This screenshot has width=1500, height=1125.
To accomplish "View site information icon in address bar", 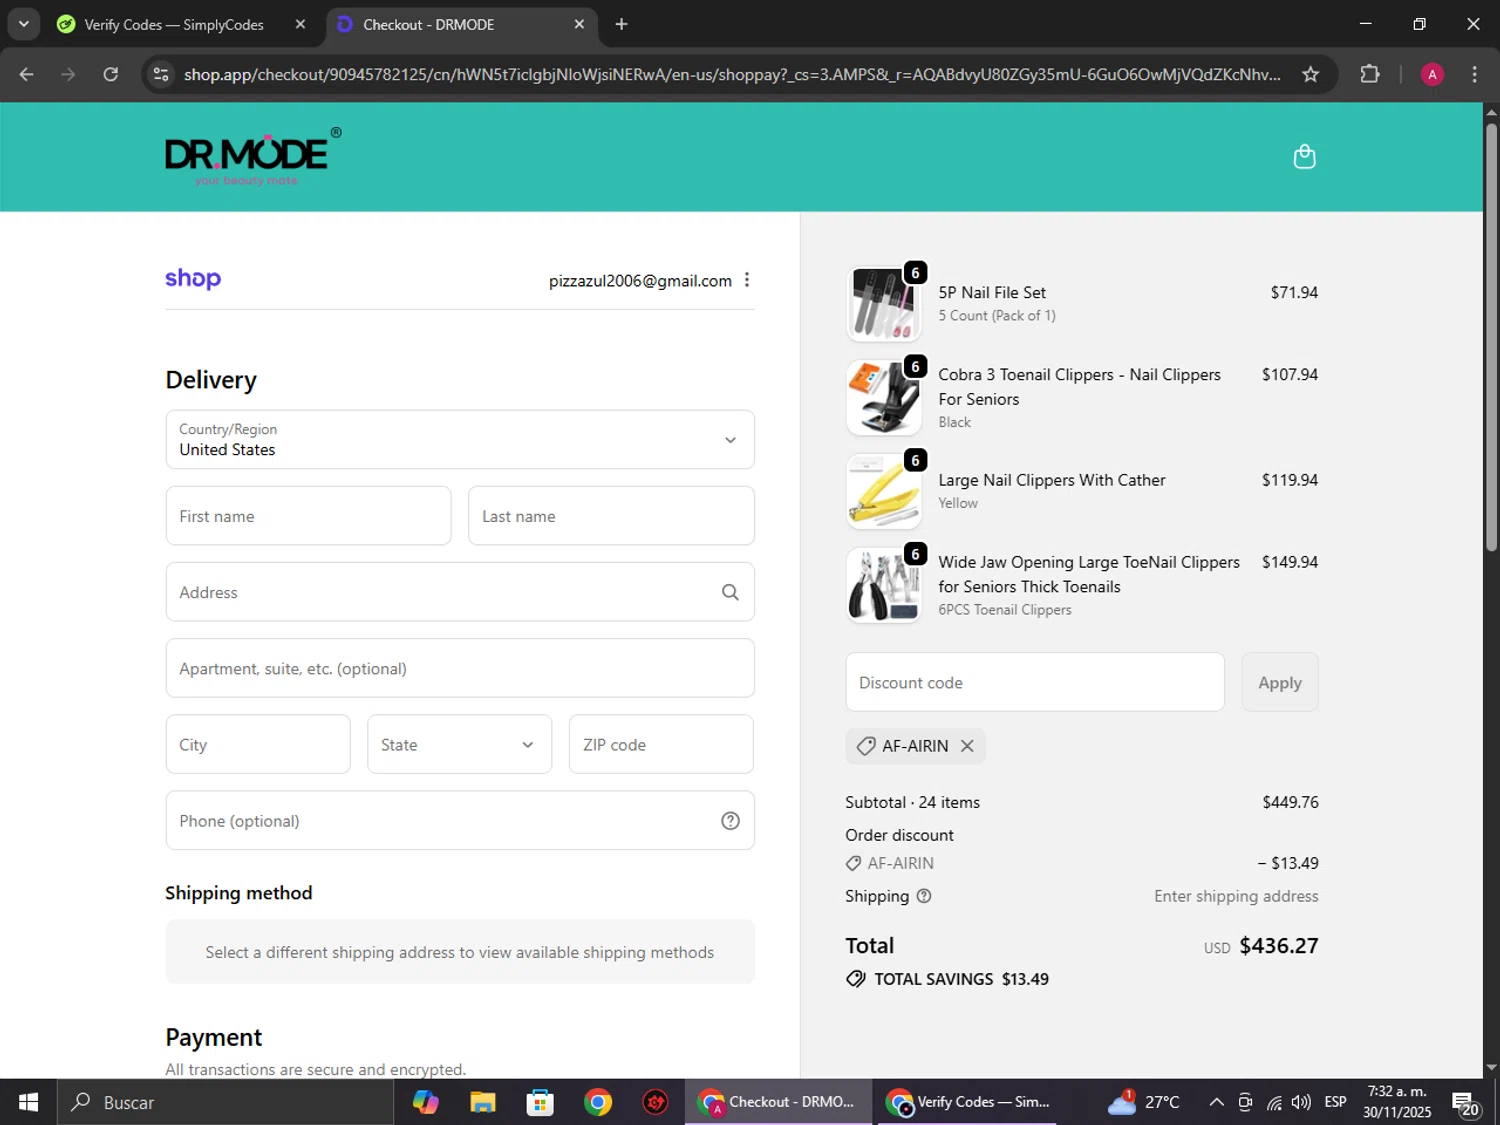I will (x=161, y=74).
